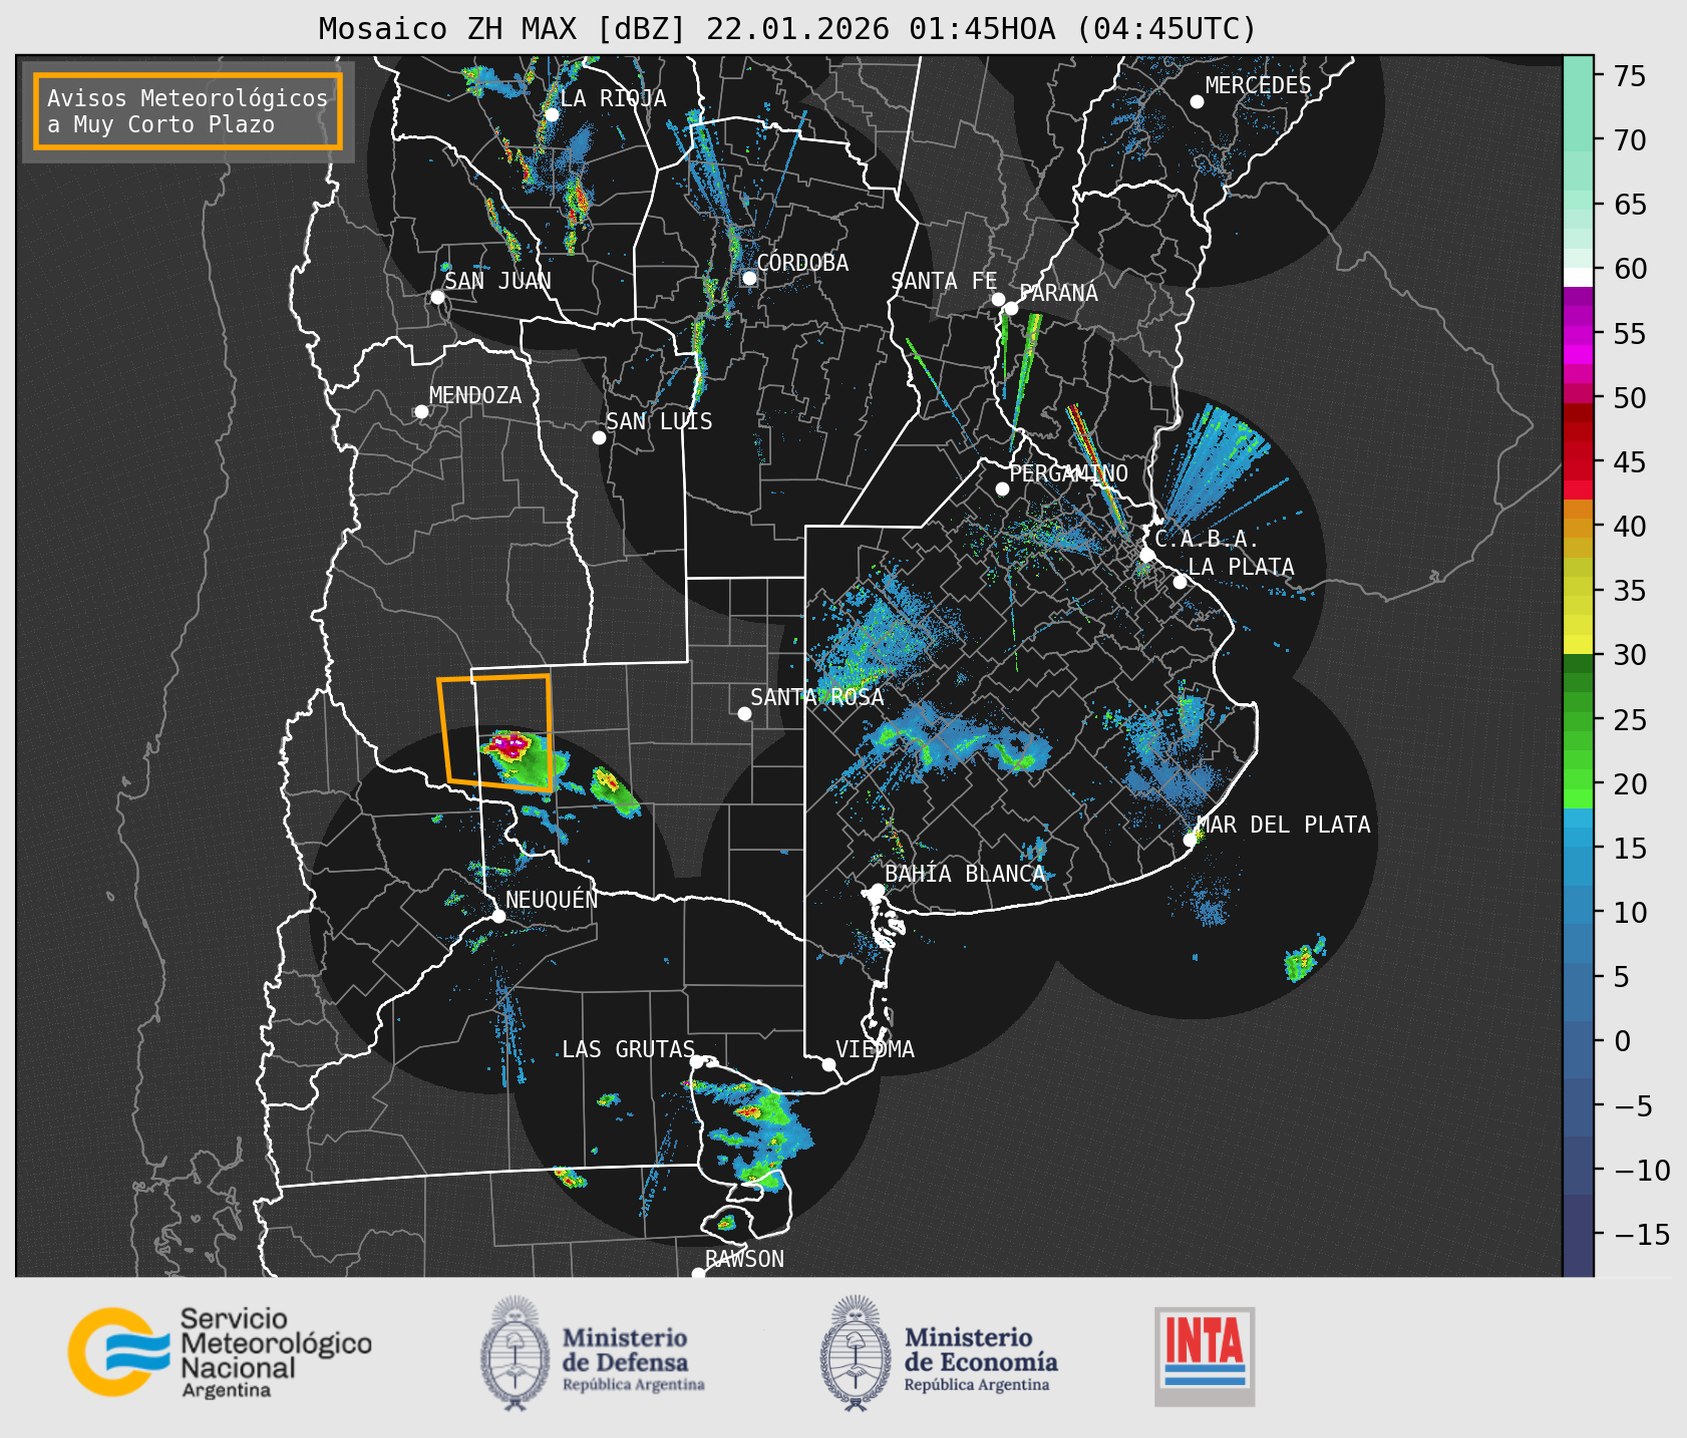Screen dimensions: 1687x1438
Task: Select the San Juan city marker dot
Action: coord(437,297)
